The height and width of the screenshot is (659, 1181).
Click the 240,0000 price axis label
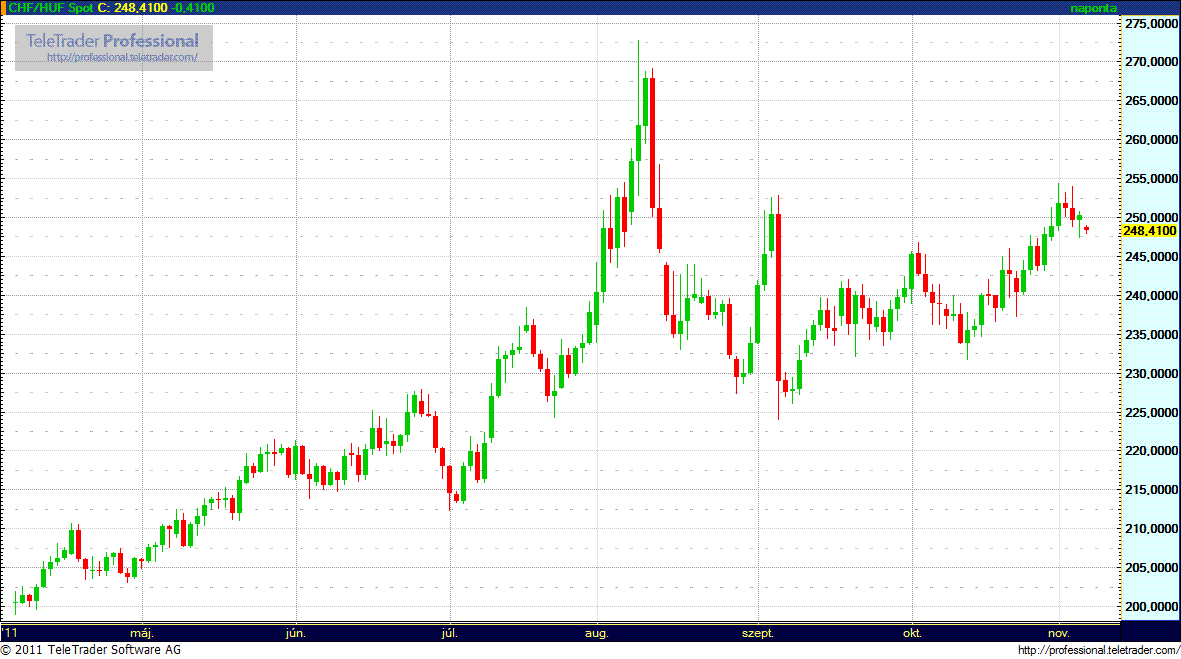point(1151,295)
